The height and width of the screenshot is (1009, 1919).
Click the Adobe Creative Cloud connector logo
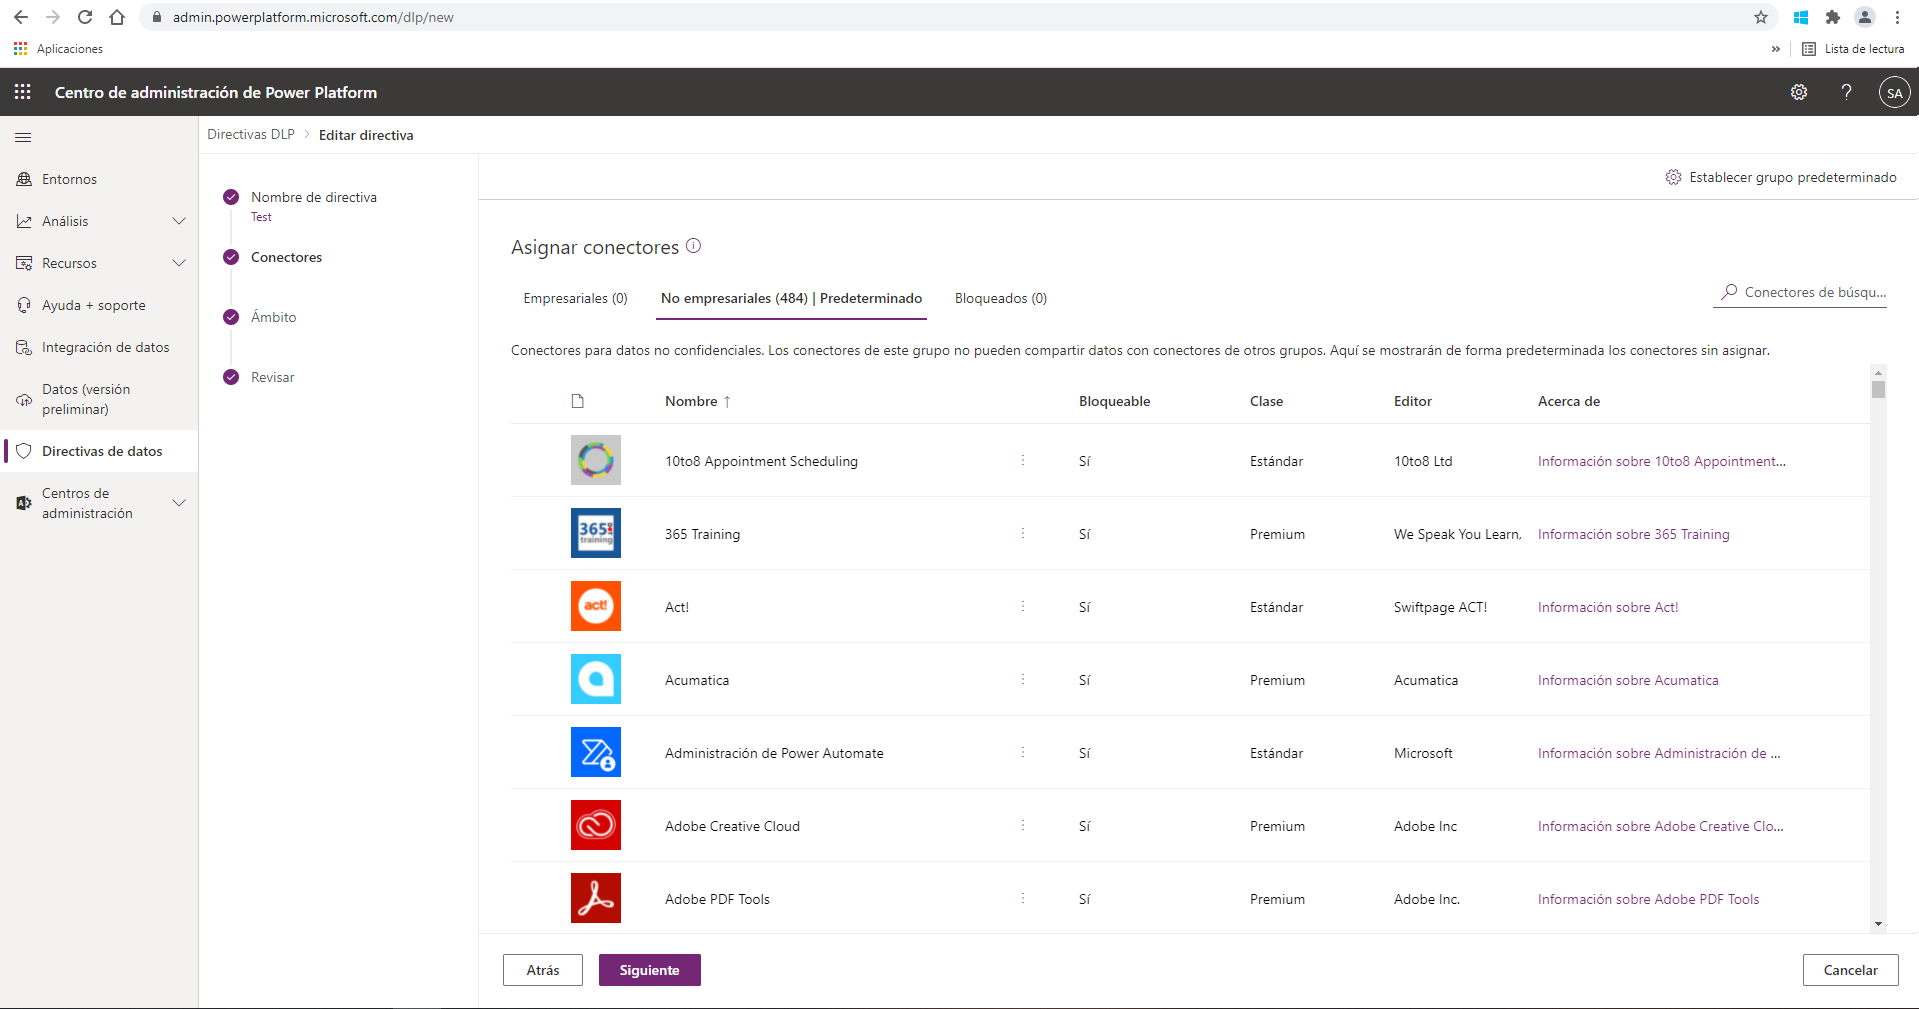[x=596, y=825]
